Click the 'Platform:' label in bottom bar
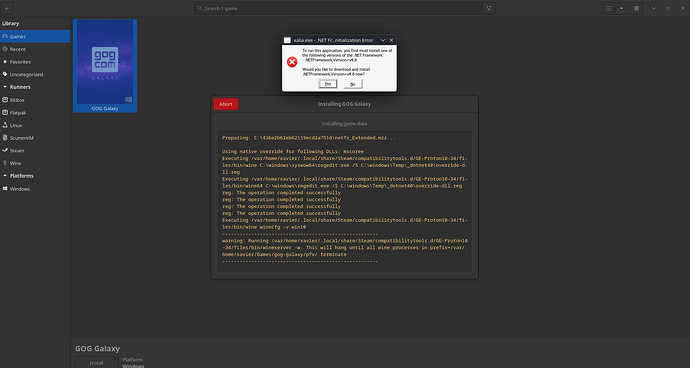The image size is (690, 368). click(x=133, y=360)
